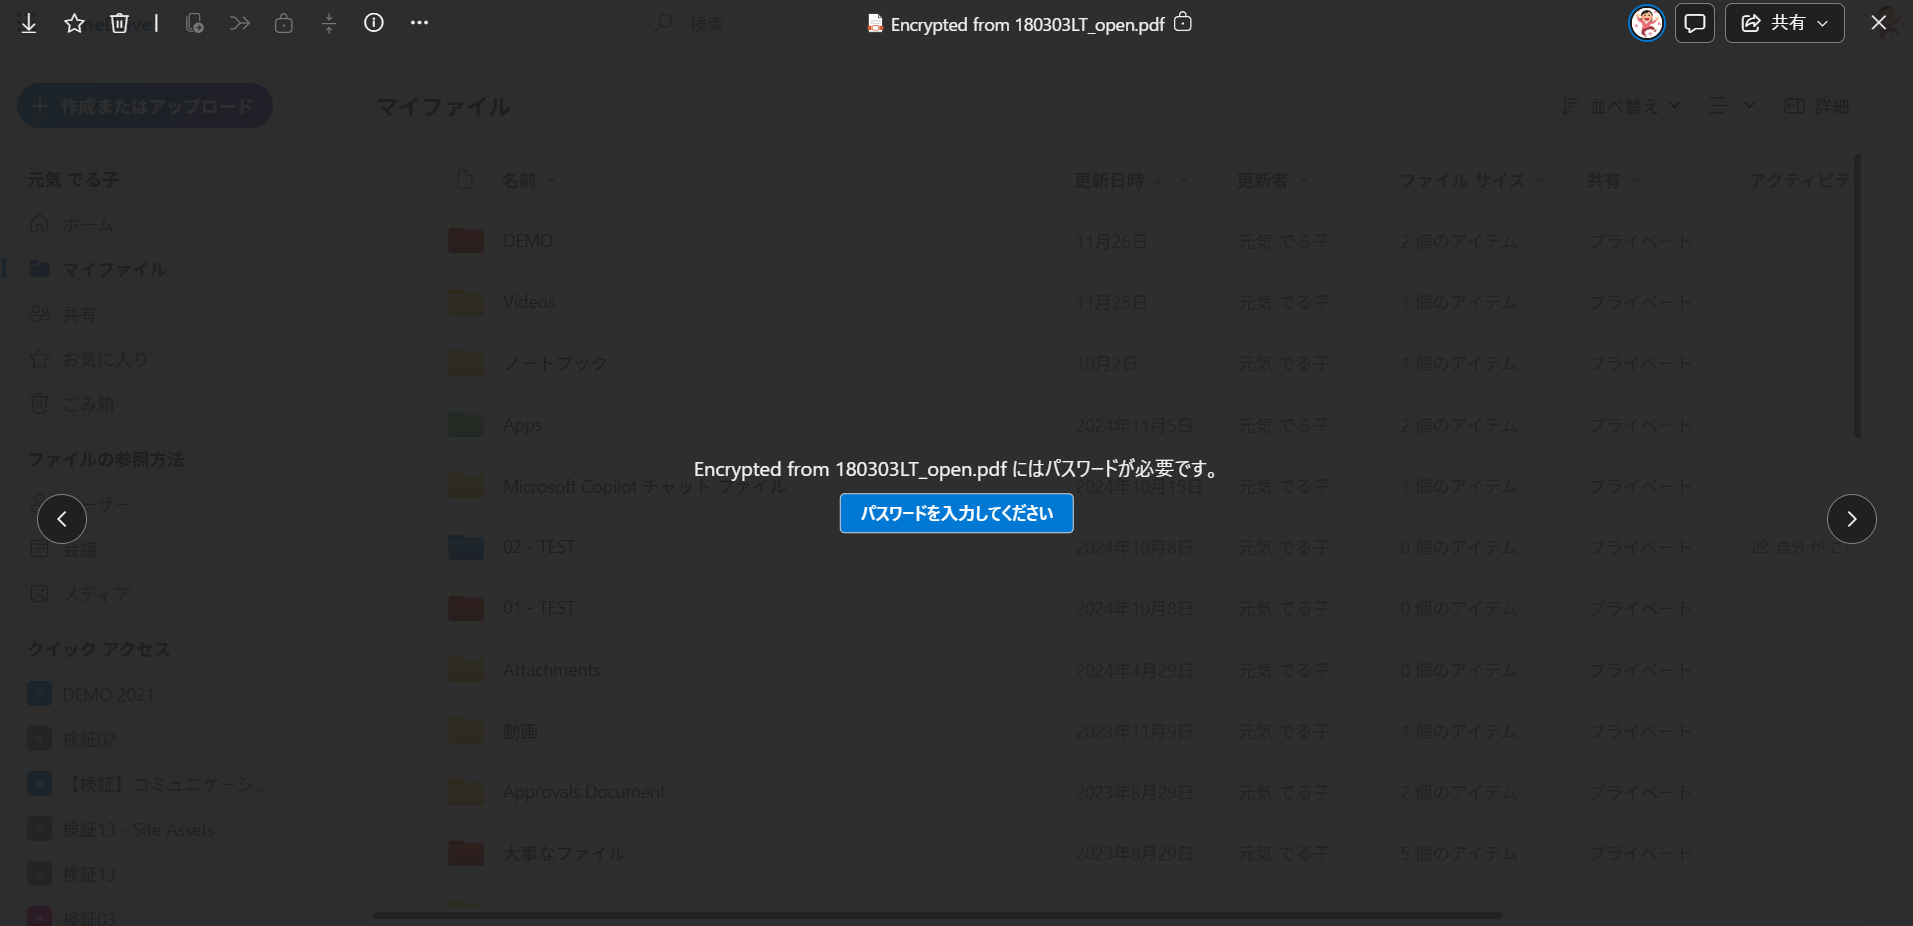Open the file details info pane
This screenshot has height=926, width=1913.
click(x=374, y=23)
